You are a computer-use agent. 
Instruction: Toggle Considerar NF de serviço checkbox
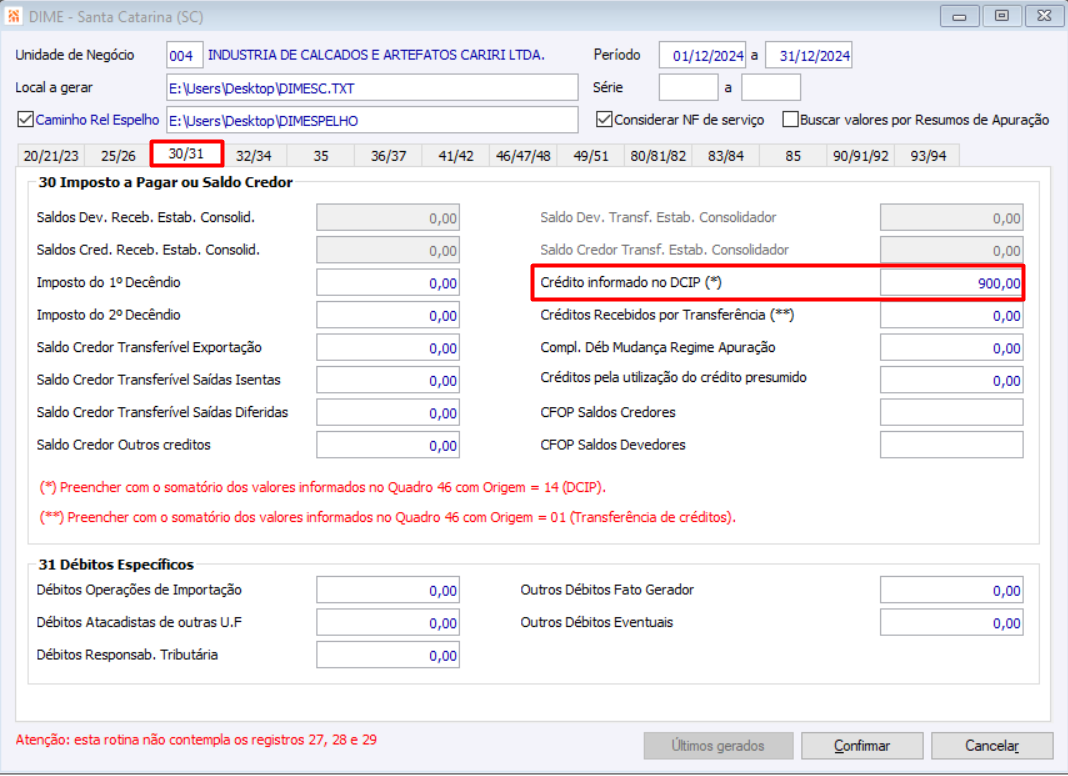click(604, 120)
